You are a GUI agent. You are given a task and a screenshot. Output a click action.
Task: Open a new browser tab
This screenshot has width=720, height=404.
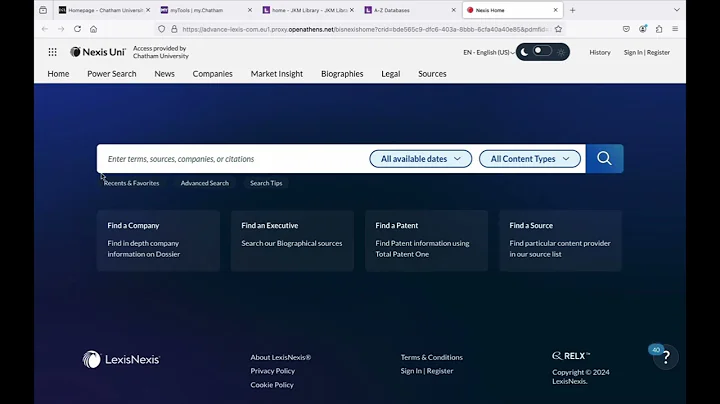[573, 10]
